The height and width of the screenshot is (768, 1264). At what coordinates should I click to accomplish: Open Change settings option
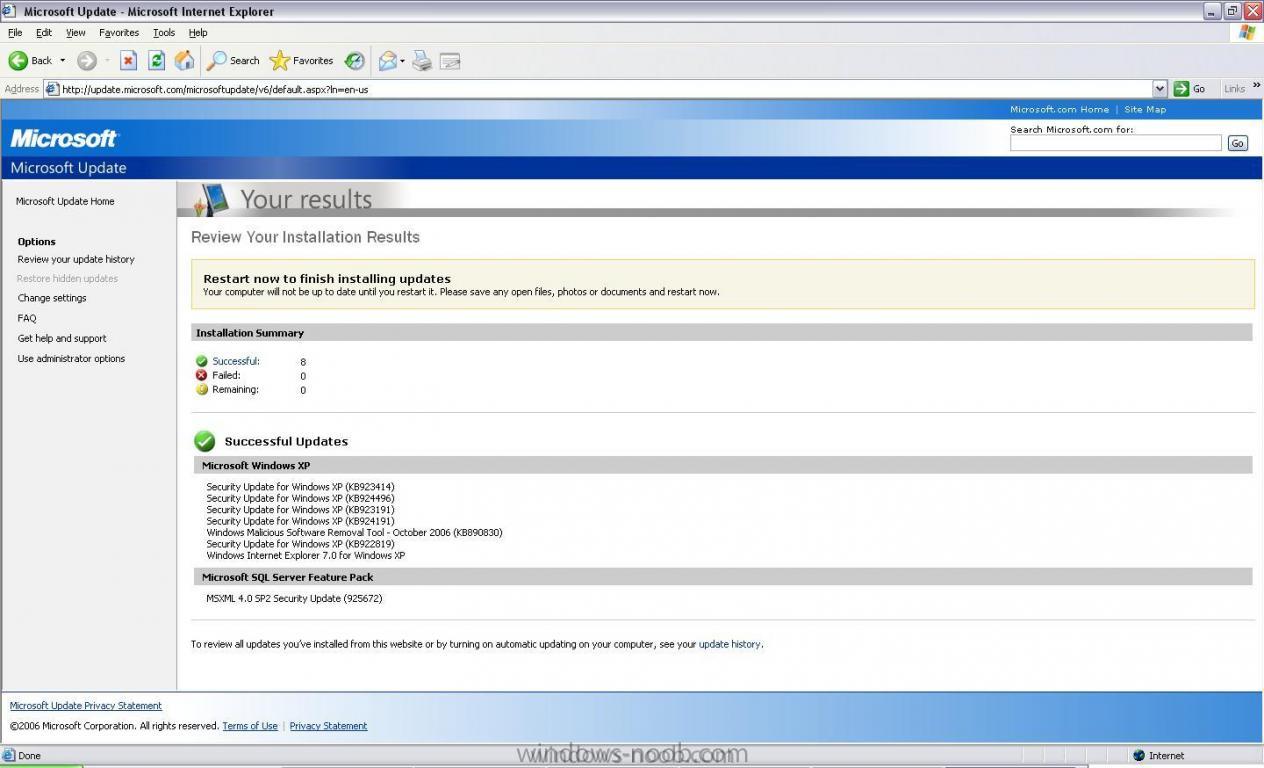click(52, 298)
